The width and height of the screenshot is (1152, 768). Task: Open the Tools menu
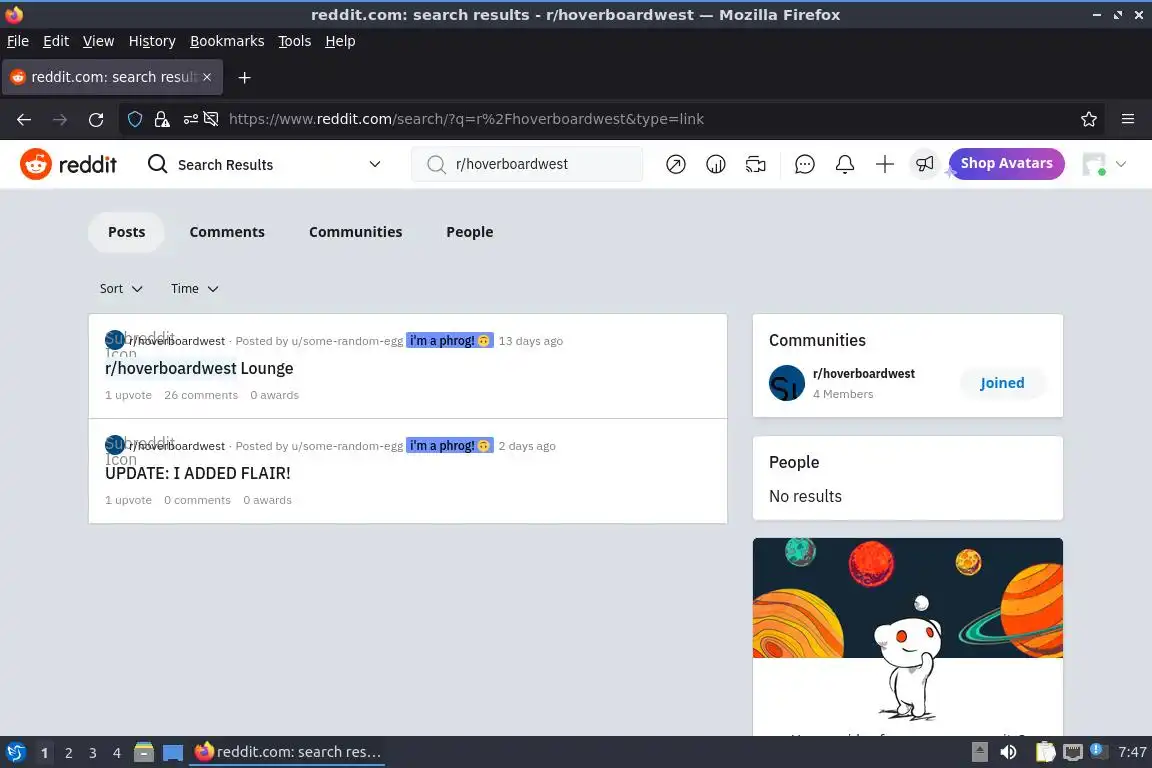pos(295,41)
